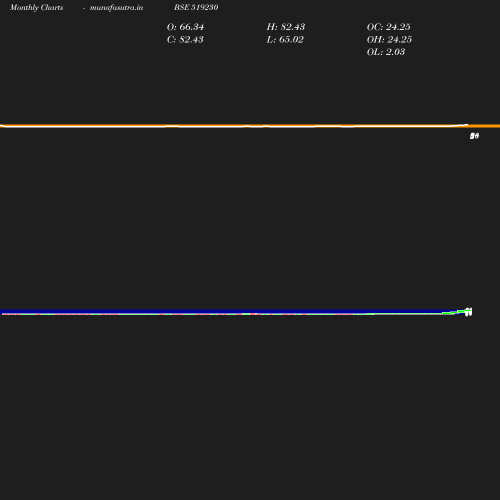This screenshot has height=500, width=500.
Task: Click the close price C: 82.43
Action: coord(185,39)
